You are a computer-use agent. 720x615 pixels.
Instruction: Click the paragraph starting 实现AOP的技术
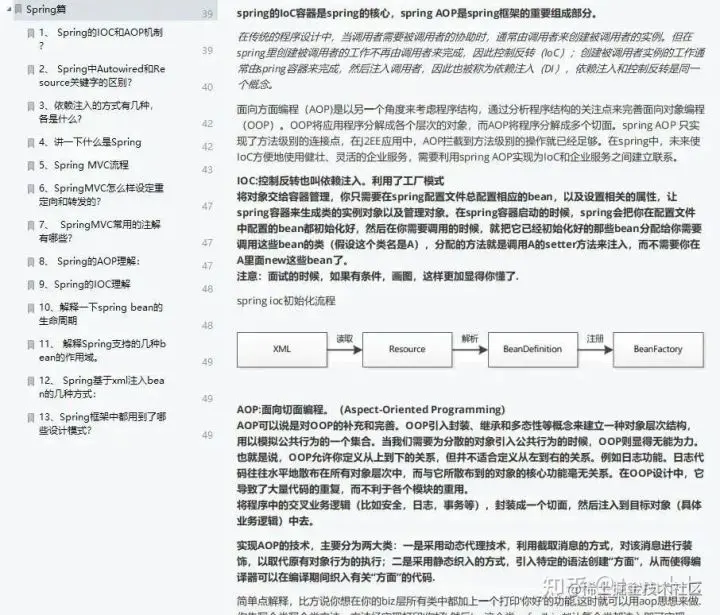point(468,561)
